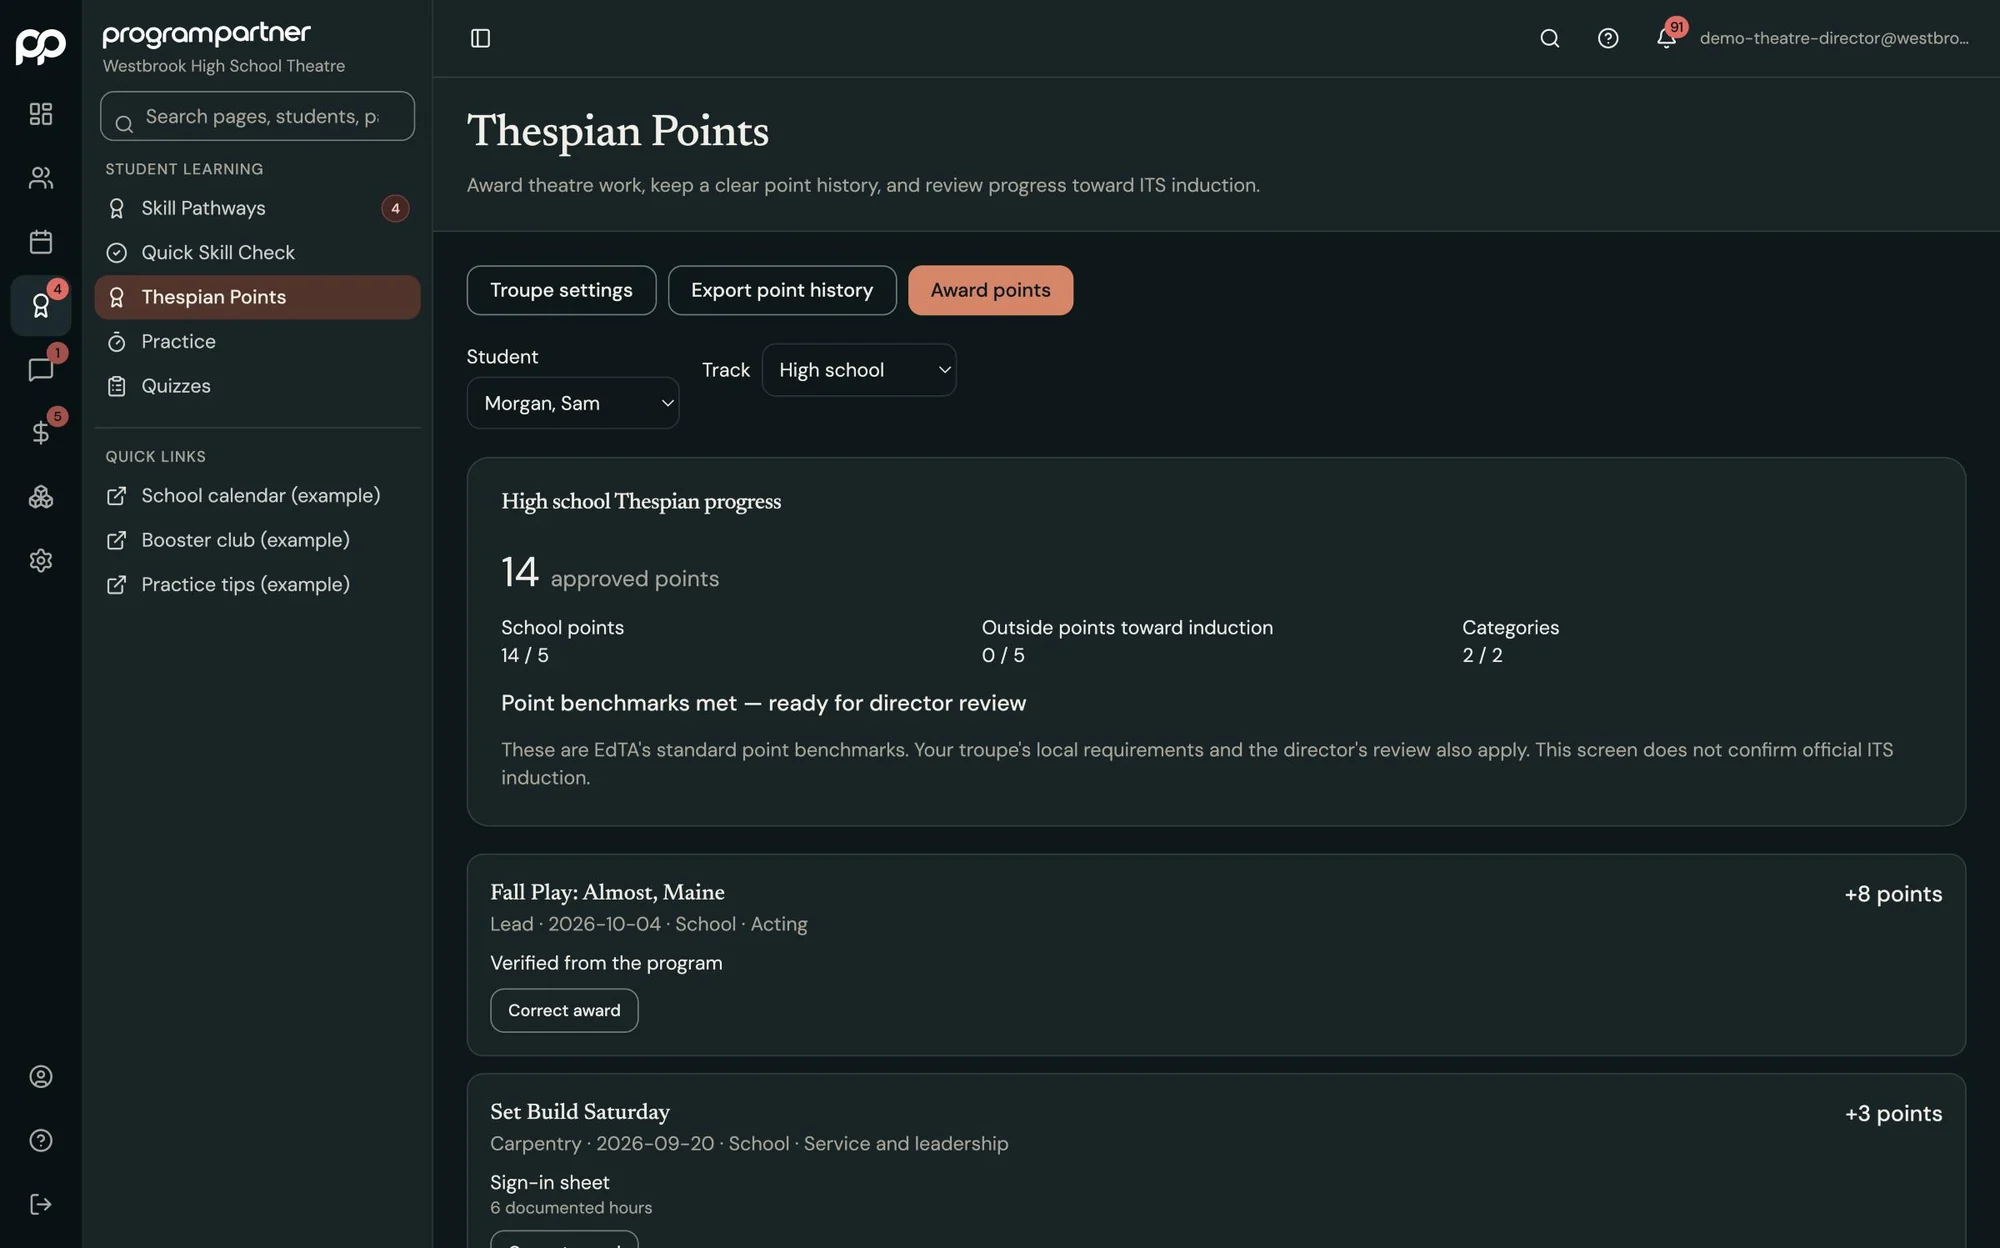Open the dollar sign finances icon
Viewport: 2000px width, 1248px height.
pyautogui.click(x=41, y=433)
